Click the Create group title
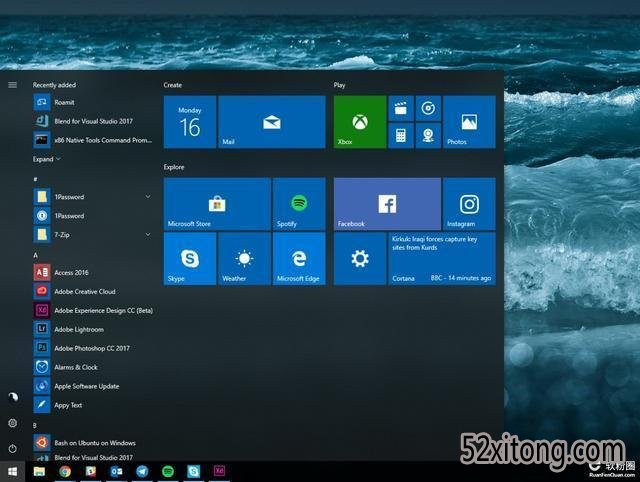This screenshot has height=482, width=640. 173,85
